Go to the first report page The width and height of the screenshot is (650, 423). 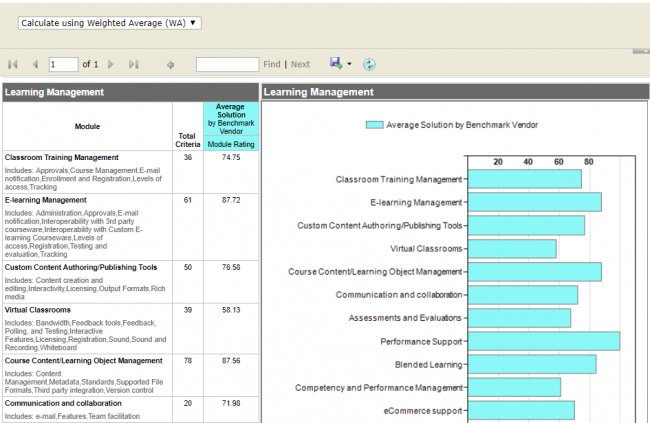coord(13,64)
